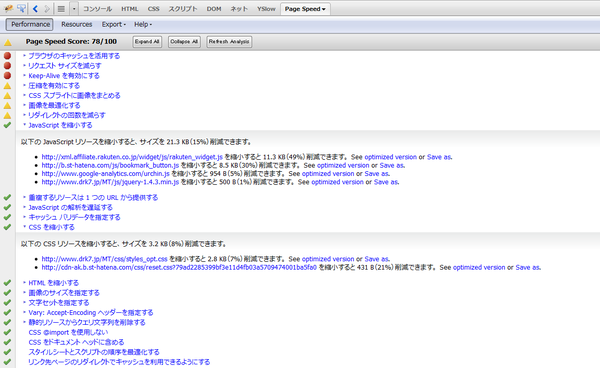Image resolution: width=600 pixels, height=368 pixels.
Task: Click the yellow triangle icon for 画像を最適化する
Action: click(7, 106)
